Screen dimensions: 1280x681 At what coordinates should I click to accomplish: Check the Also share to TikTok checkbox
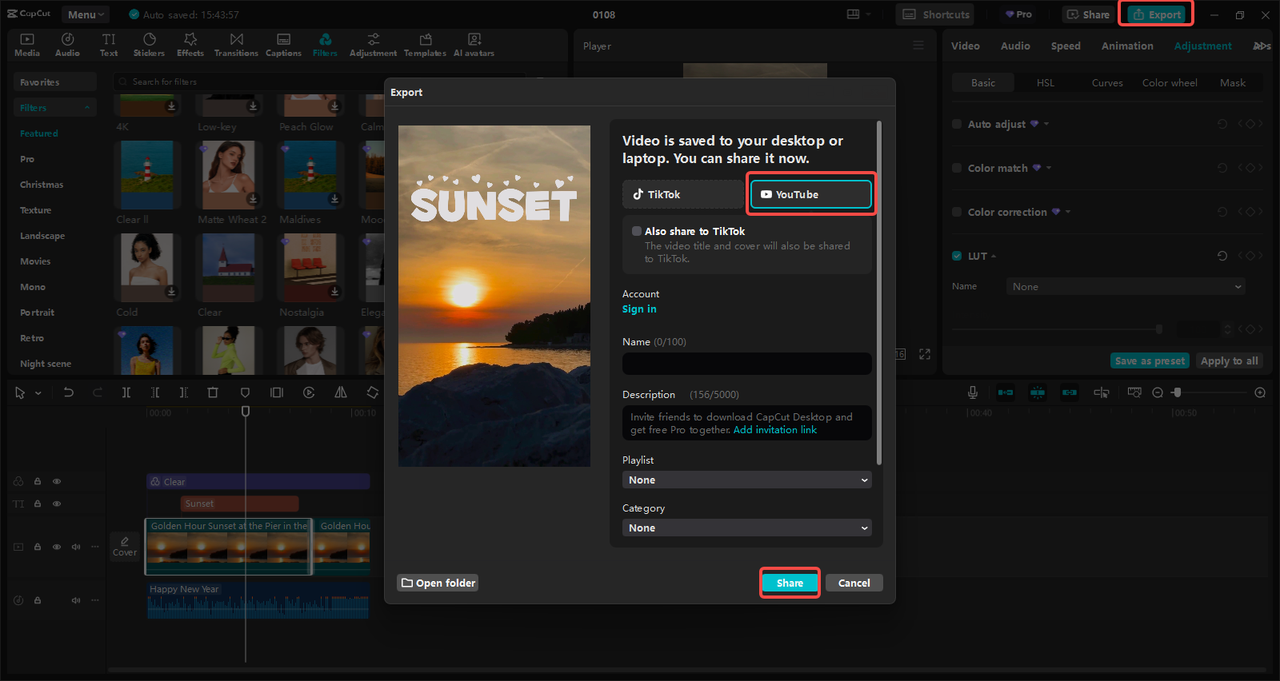pyautogui.click(x=637, y=231)
